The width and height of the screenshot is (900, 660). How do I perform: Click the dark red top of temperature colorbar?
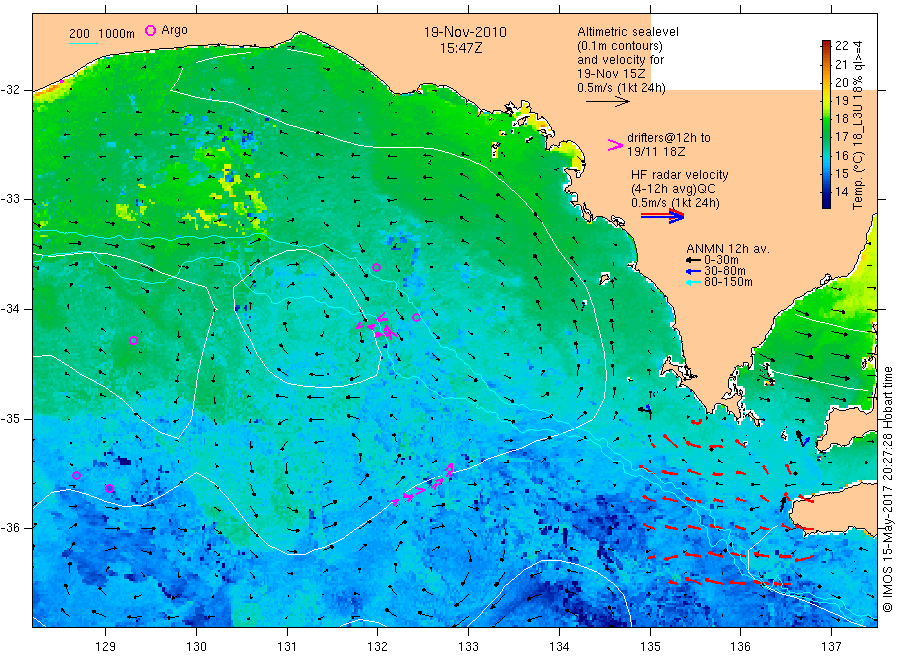click(x=826, y=44)
